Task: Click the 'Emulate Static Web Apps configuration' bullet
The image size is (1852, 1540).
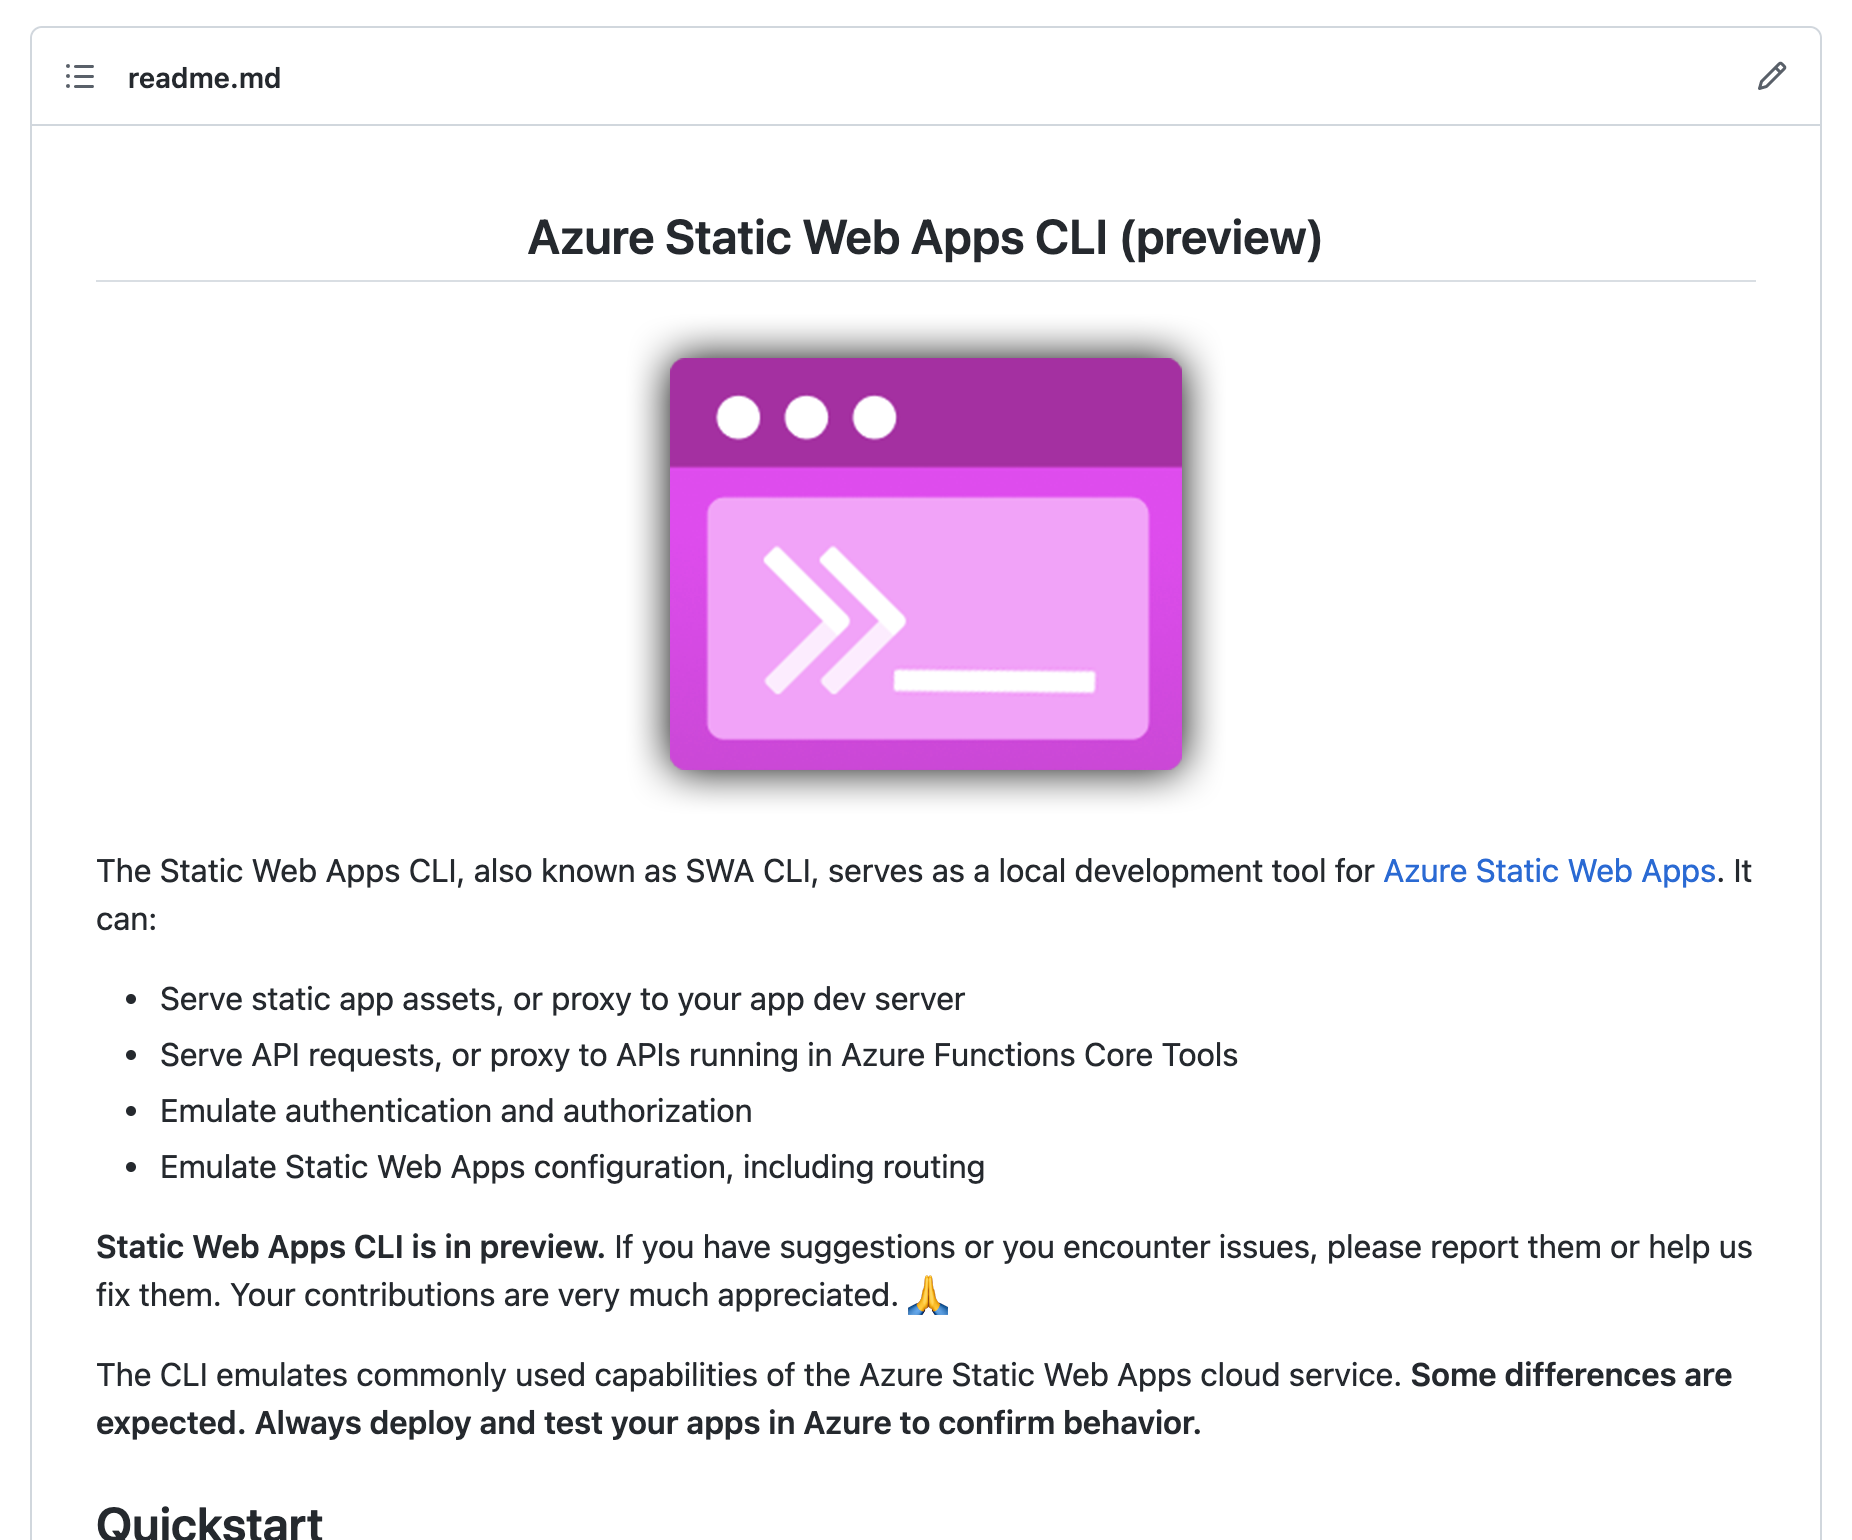Action: click(x=572, y=1167)
